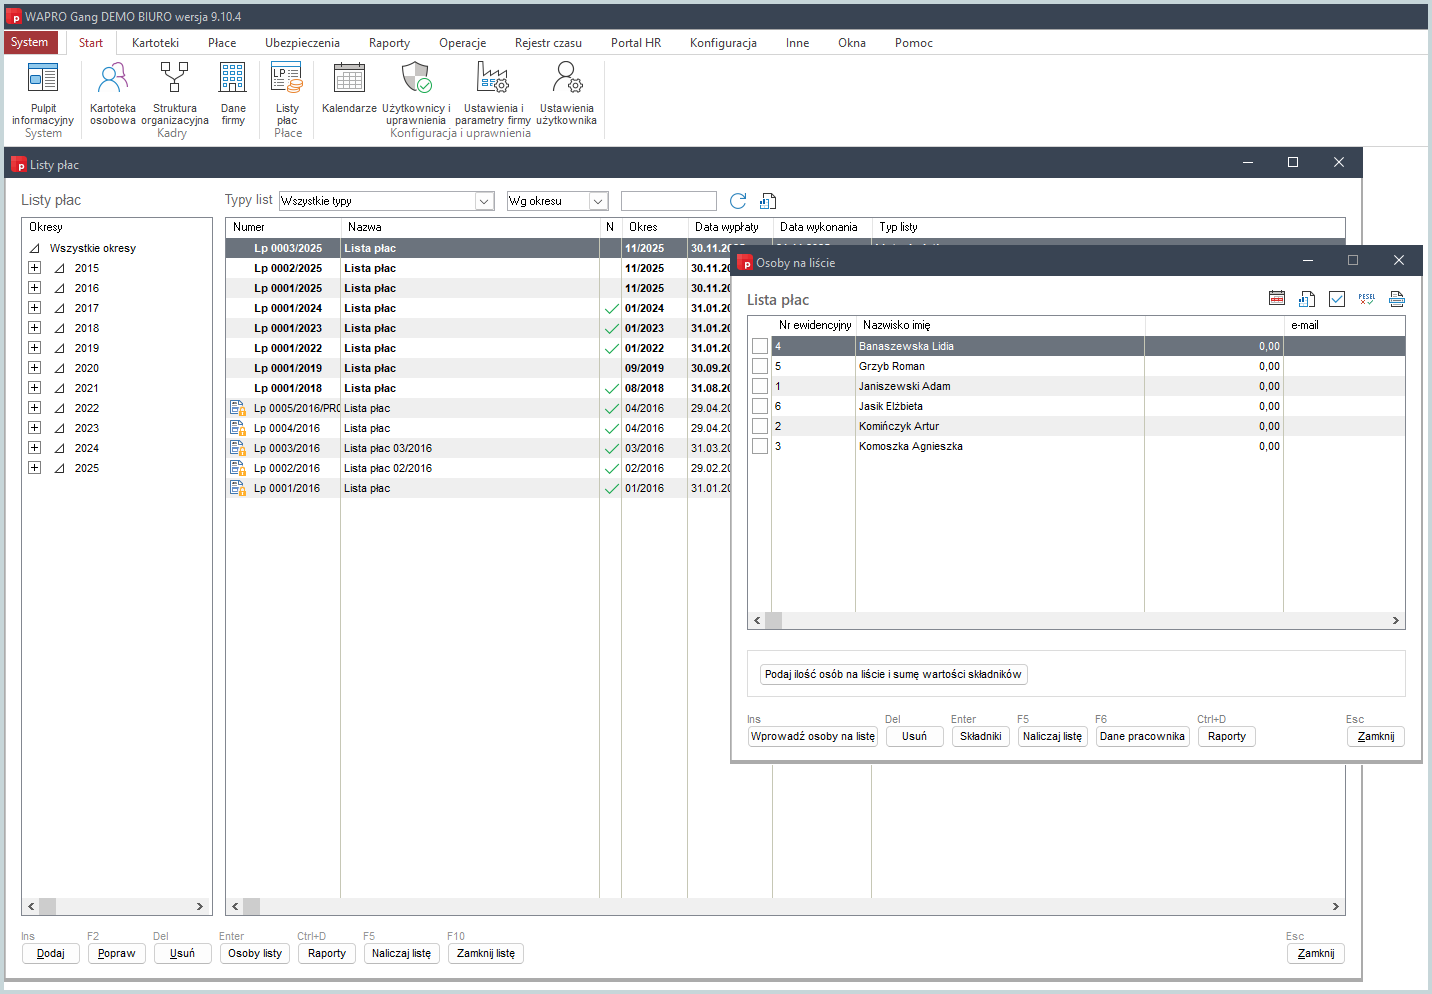The image size is (1432, 994).
Task: Check the box for Grzyb Roman
Action: (x=760, y=366)
